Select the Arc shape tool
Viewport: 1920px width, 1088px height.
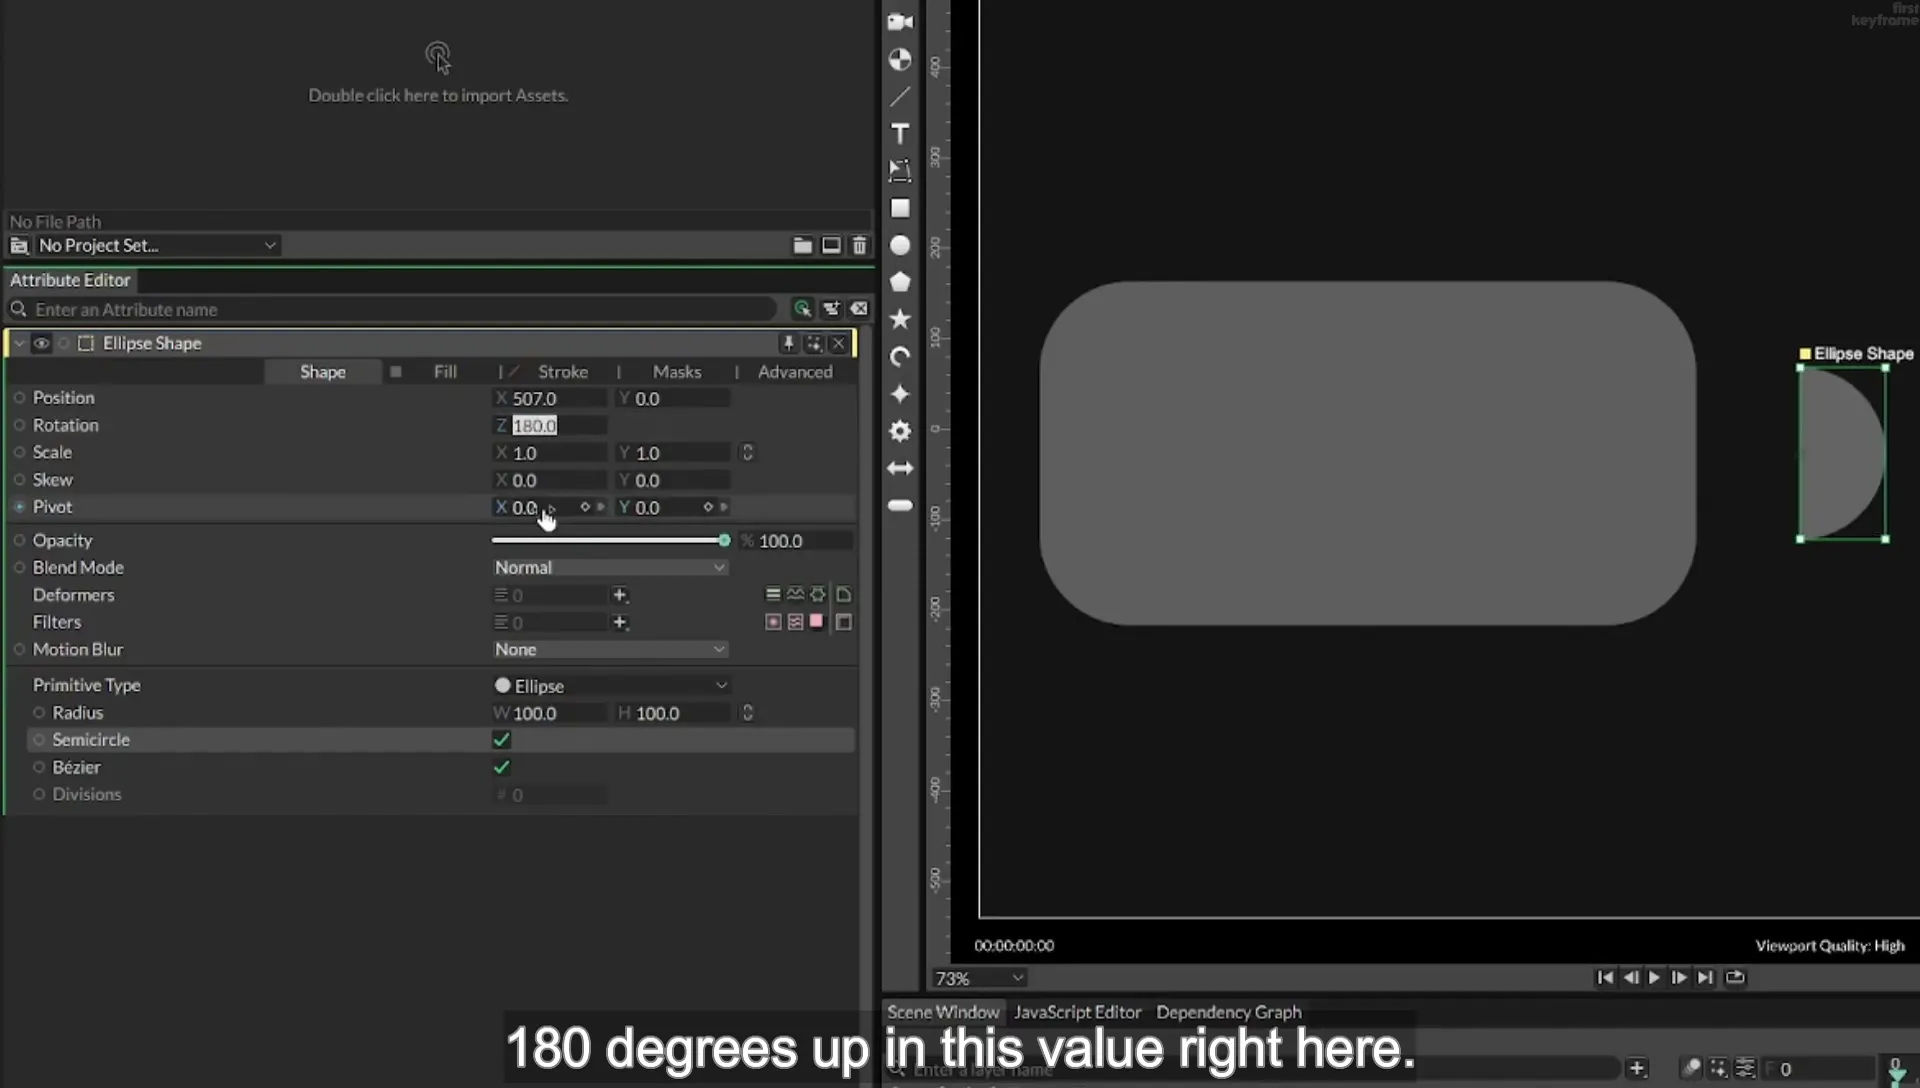900,357
